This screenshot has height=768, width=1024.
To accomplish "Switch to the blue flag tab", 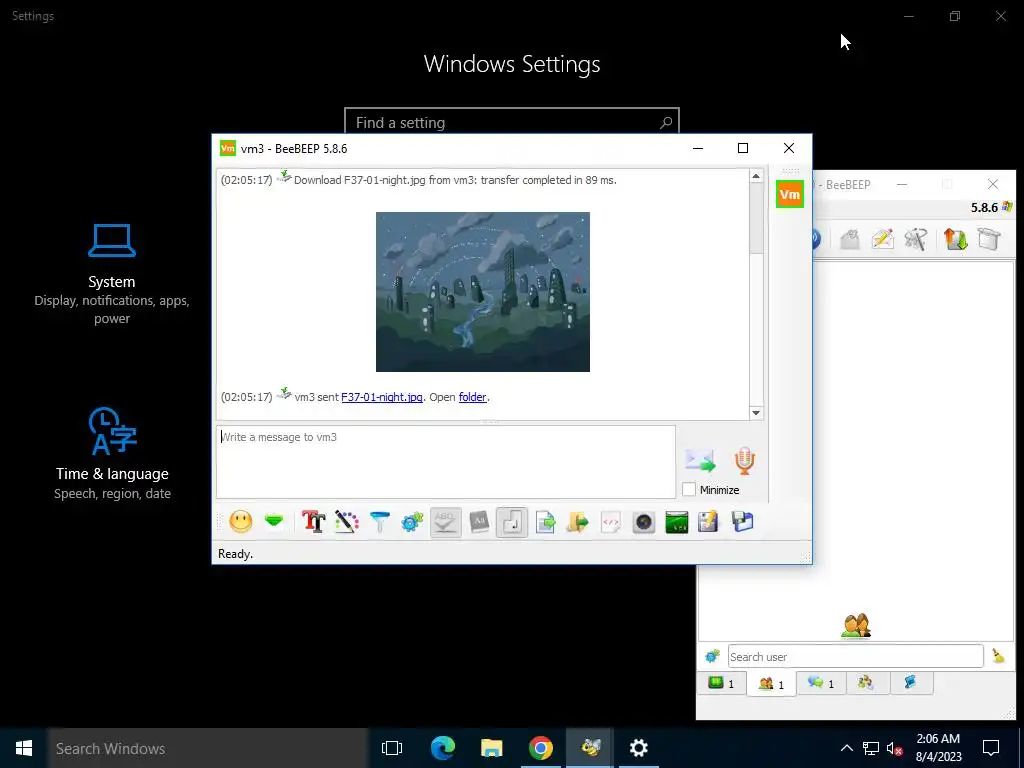I will (910, 683).
